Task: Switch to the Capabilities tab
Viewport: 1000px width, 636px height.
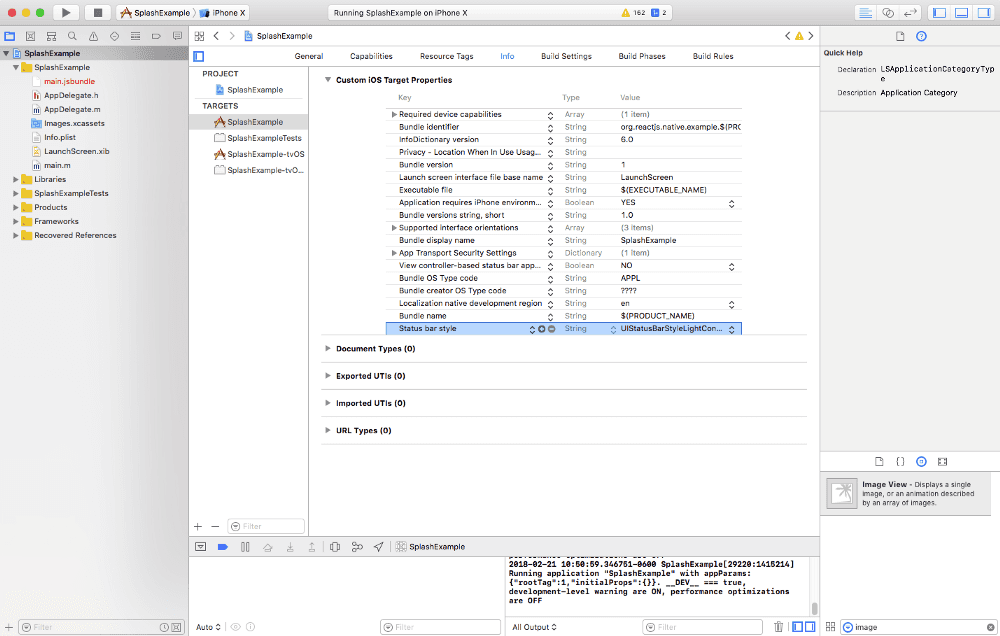Action: [x=371, y=56]
